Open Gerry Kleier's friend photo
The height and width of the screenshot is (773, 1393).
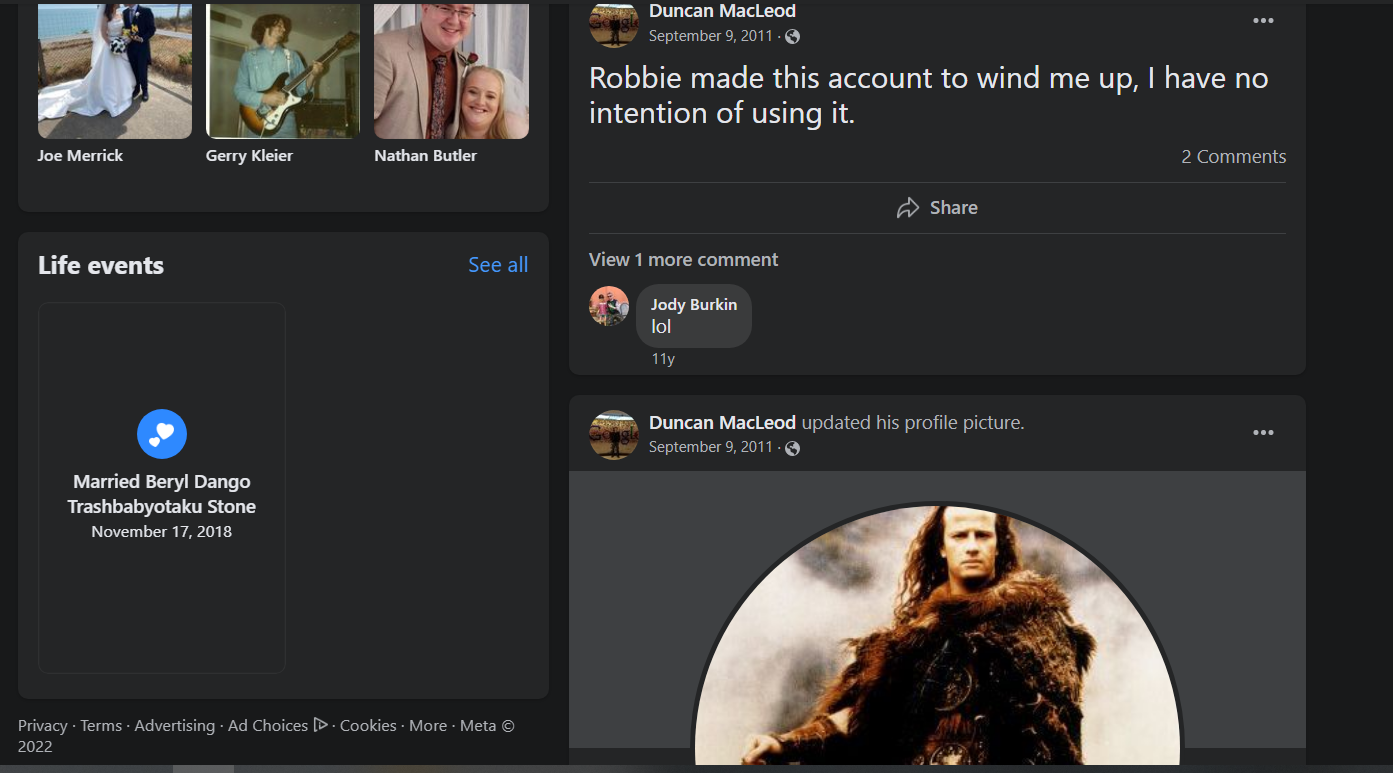pyautogui.click(x=283, y=70)
